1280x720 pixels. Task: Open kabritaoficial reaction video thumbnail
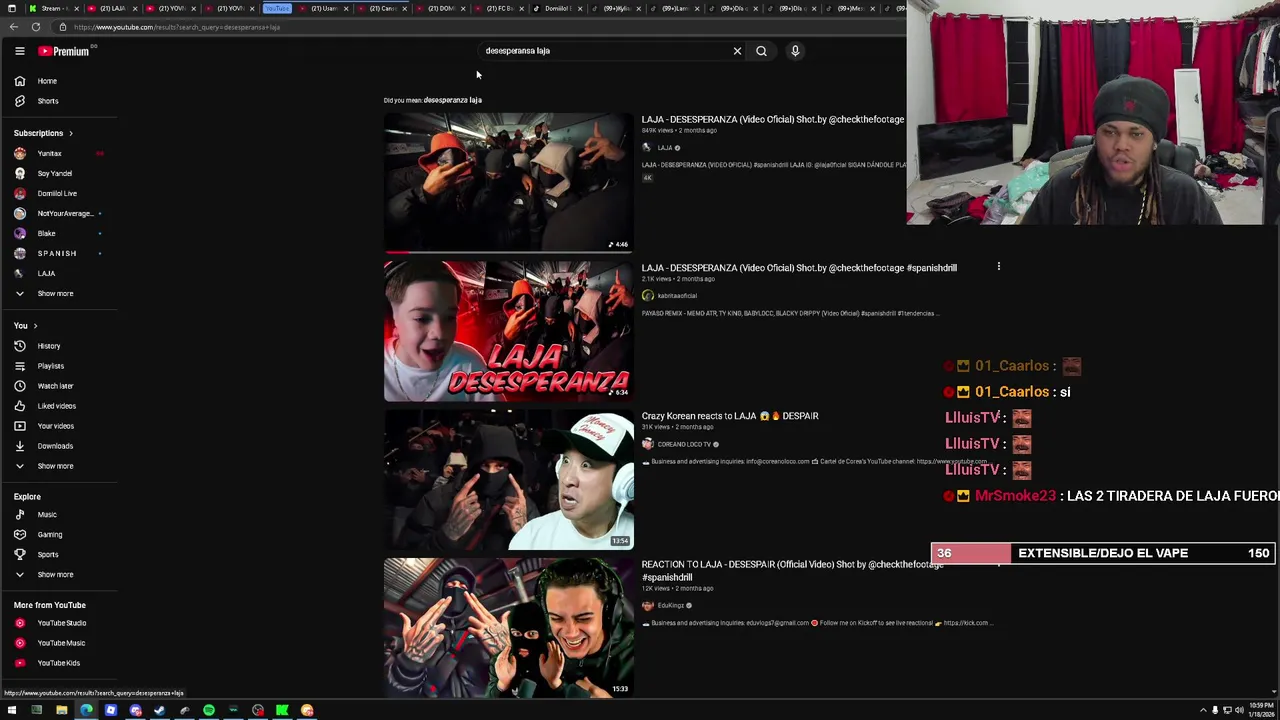tap(508, 331)
